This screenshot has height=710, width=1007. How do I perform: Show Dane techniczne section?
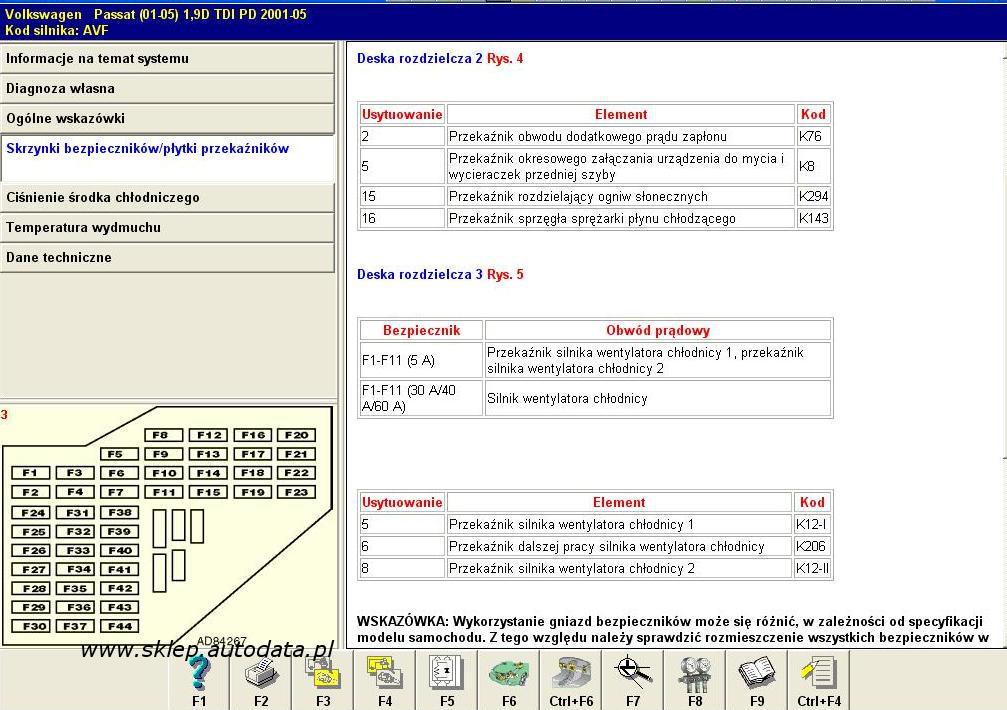(167, 258)
